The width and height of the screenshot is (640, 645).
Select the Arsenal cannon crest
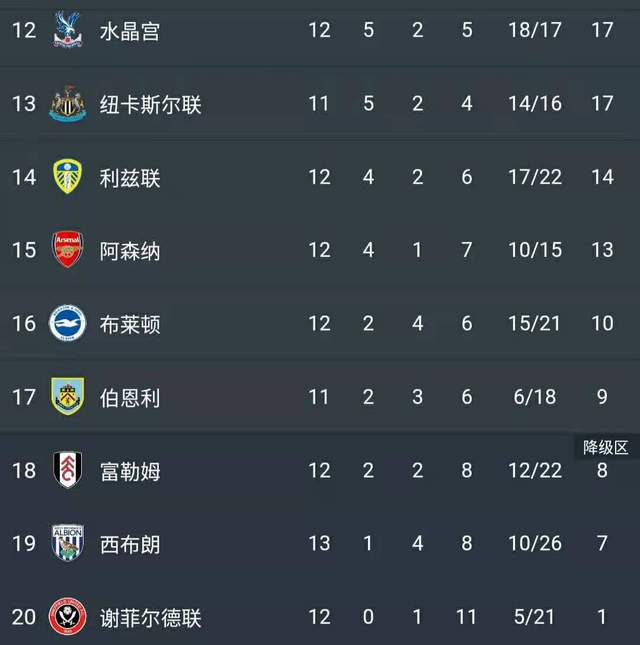67,250
